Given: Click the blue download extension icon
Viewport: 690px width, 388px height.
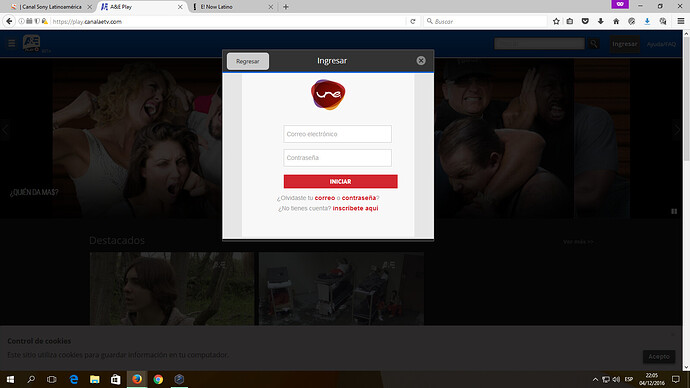Looking at the screenshot, I should tap(647, 21).
